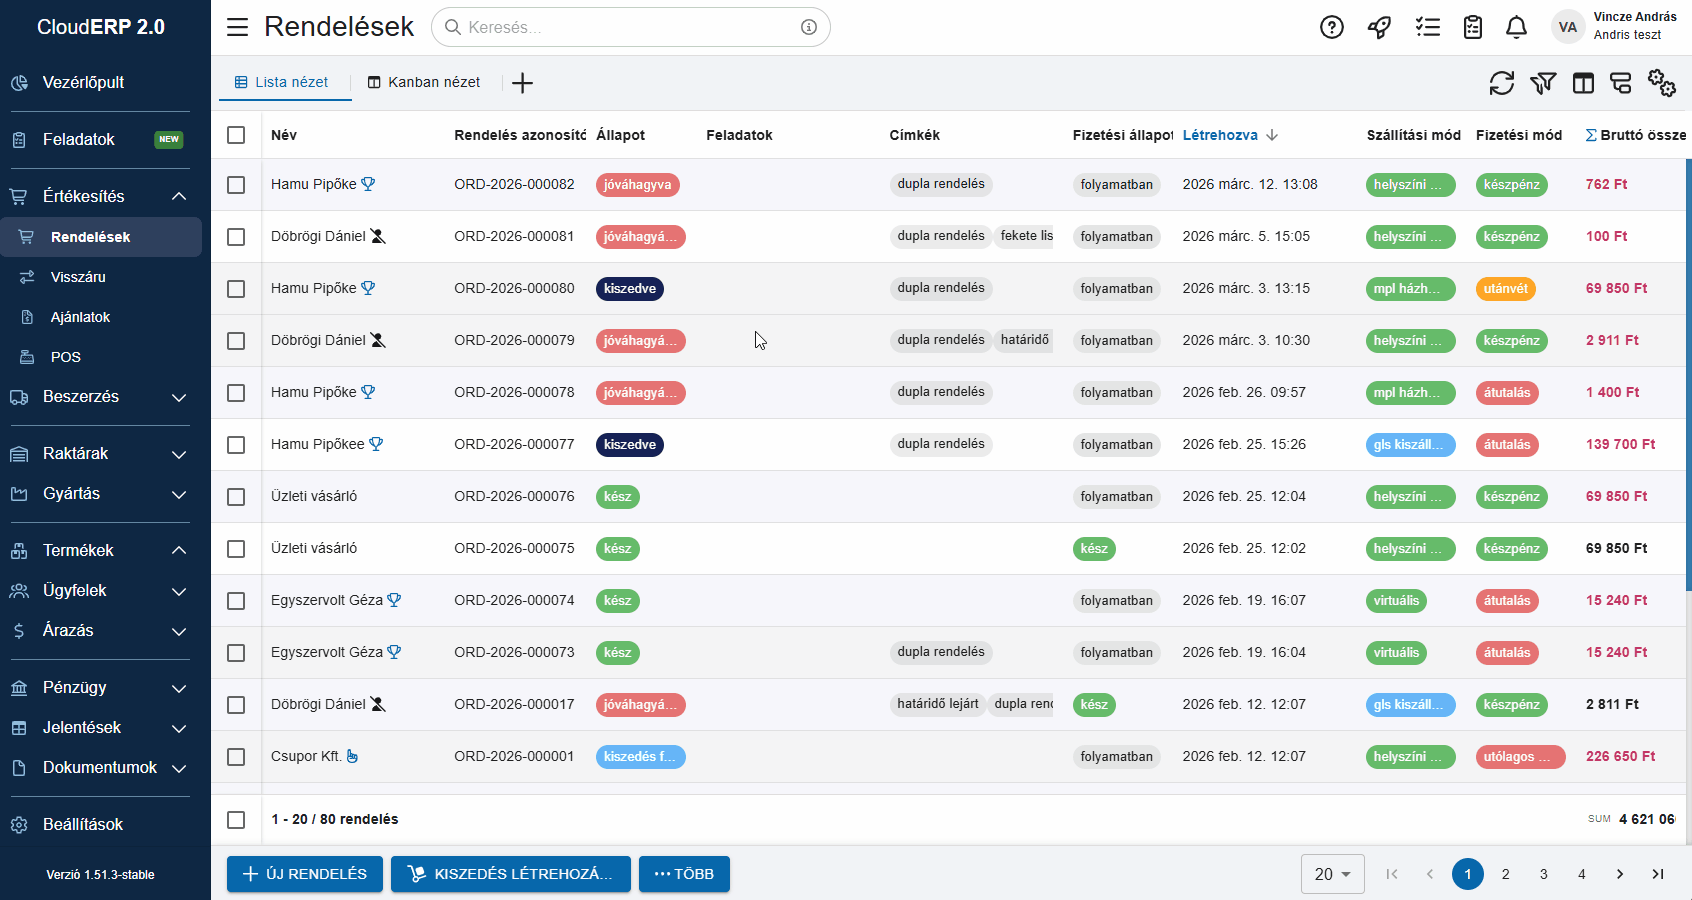The height and width of the screenshot is (900, 1692).
Task: Open the rocket icon in header
Action: 1379,27
